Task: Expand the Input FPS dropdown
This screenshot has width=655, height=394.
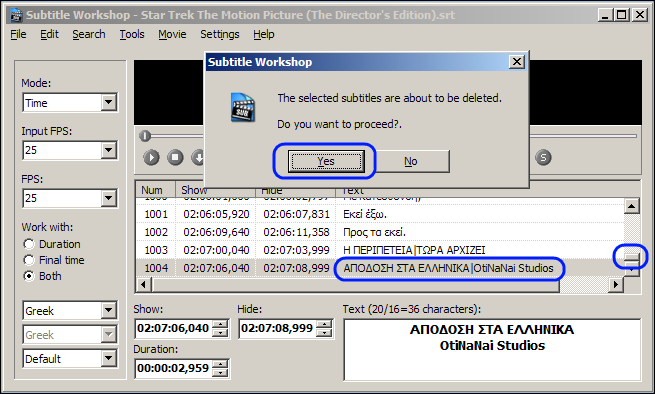Action: pyautogui.click(x=108, y=150)
